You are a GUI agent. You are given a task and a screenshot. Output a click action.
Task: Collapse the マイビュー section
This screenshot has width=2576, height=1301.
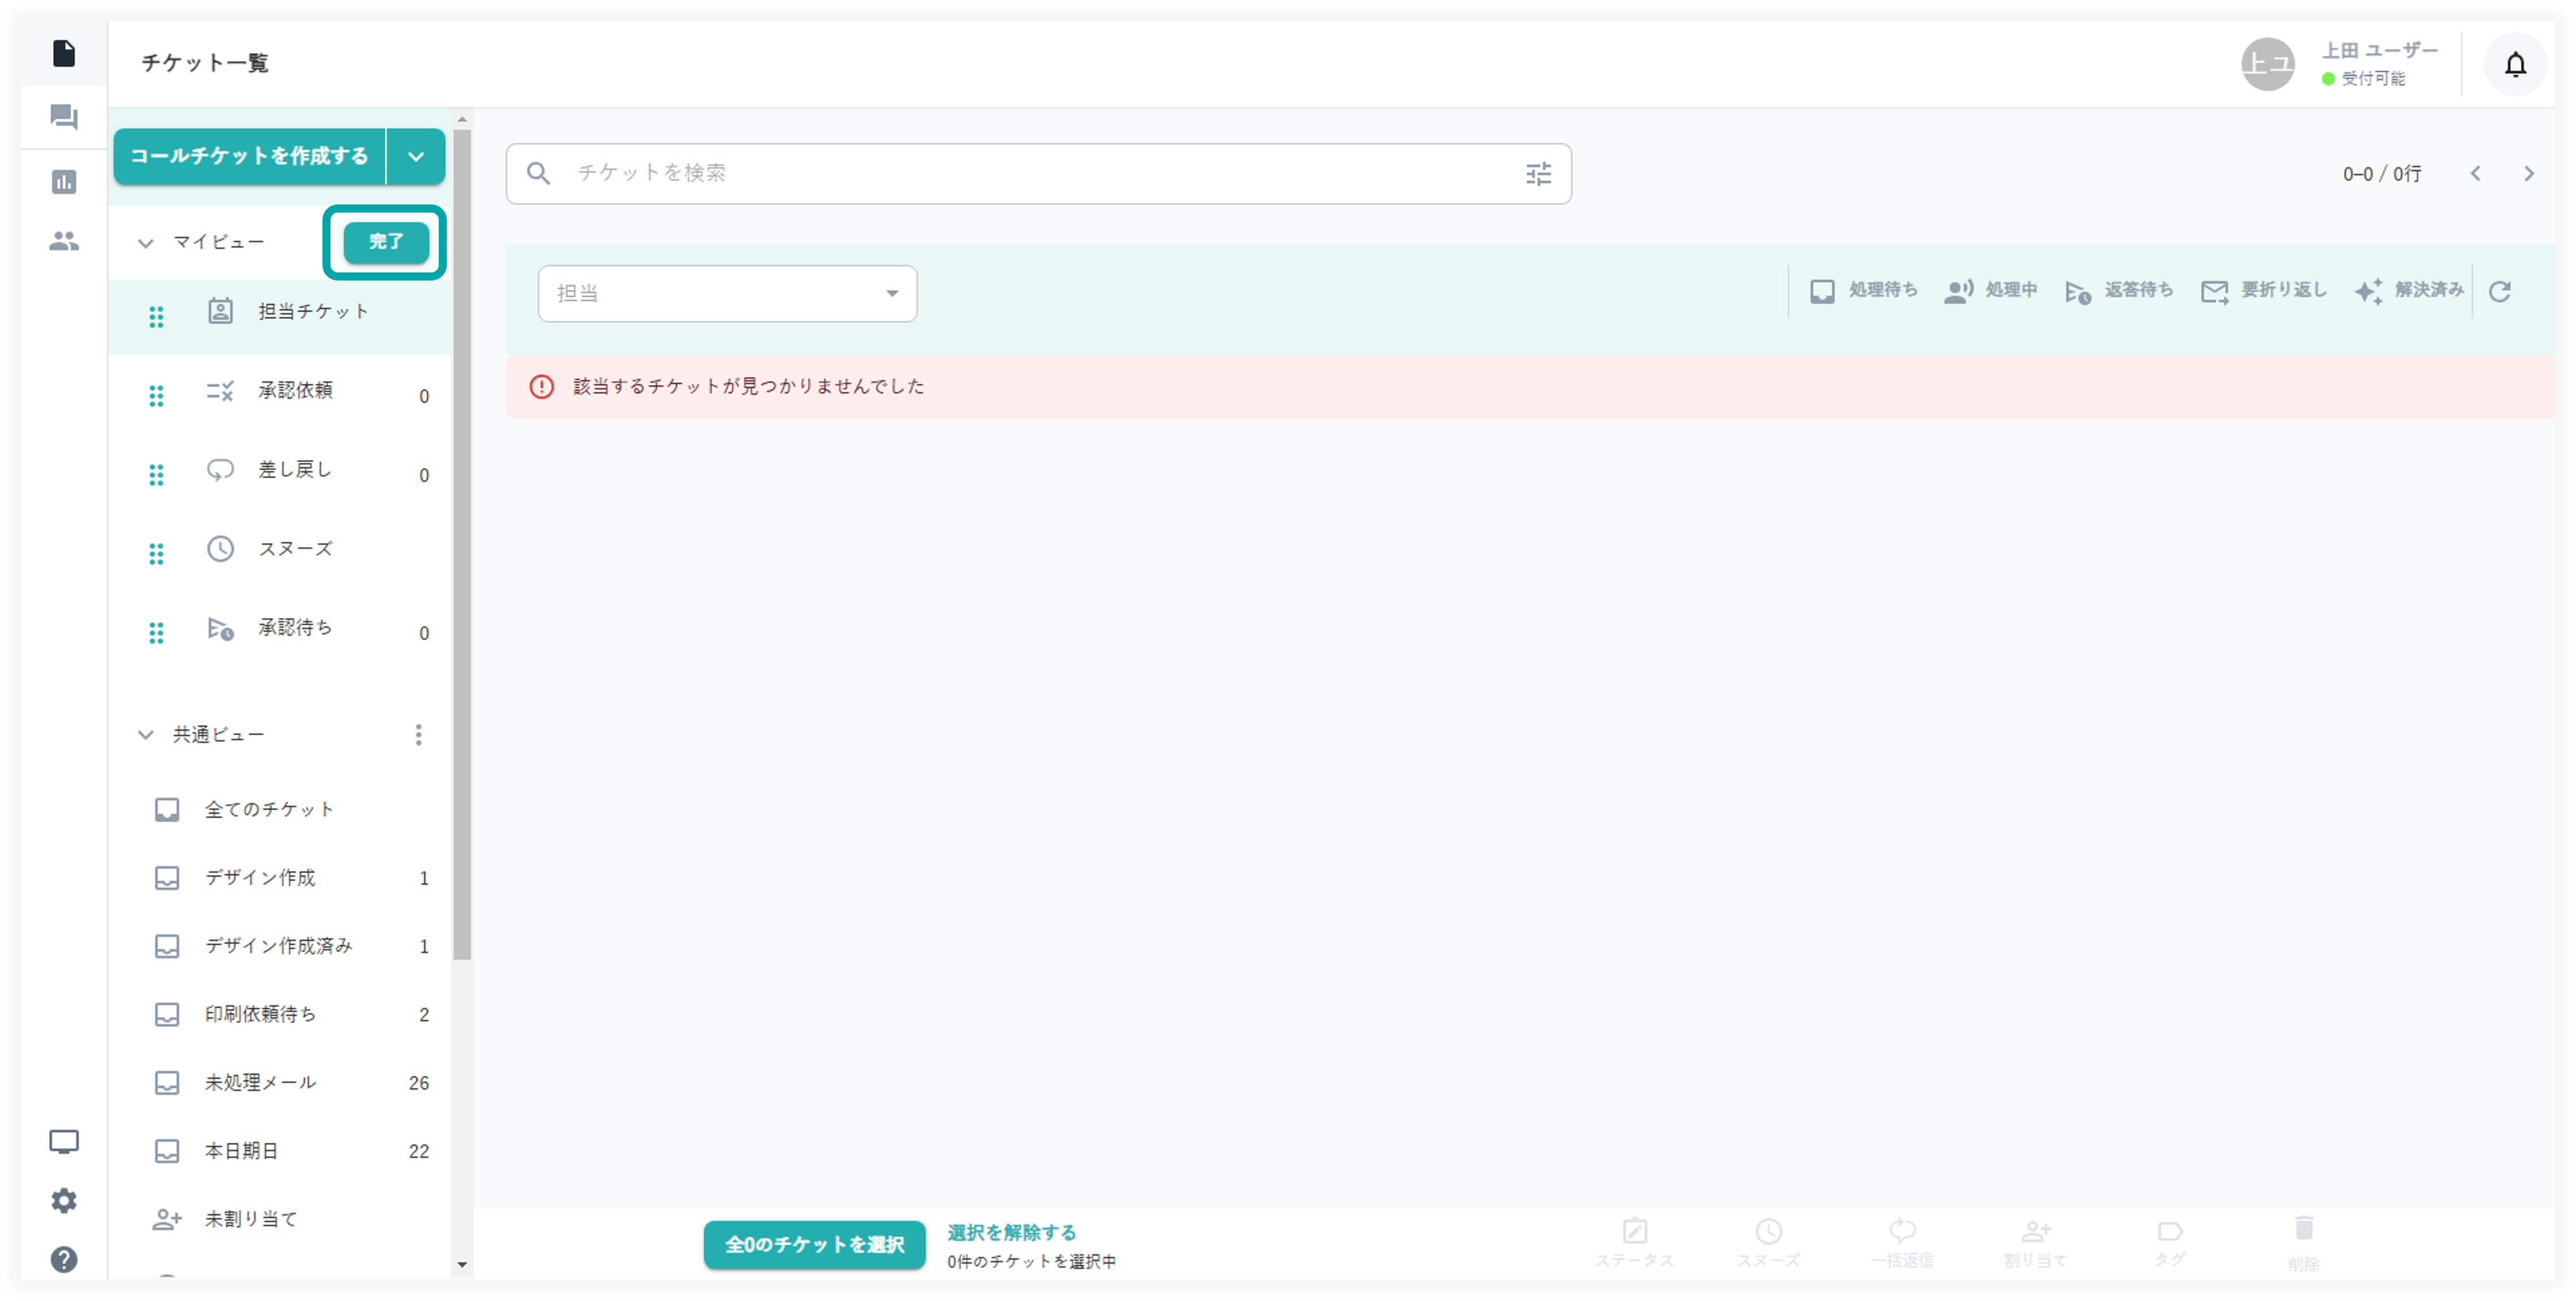click(x=146, y=243)
